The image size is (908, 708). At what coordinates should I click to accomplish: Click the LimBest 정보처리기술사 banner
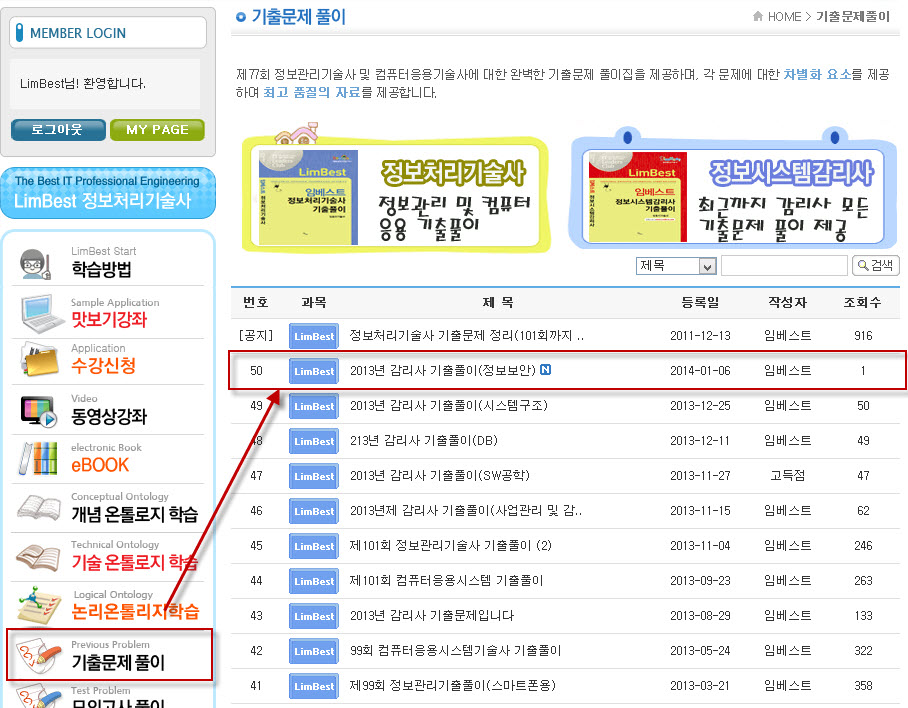point(108,193)
